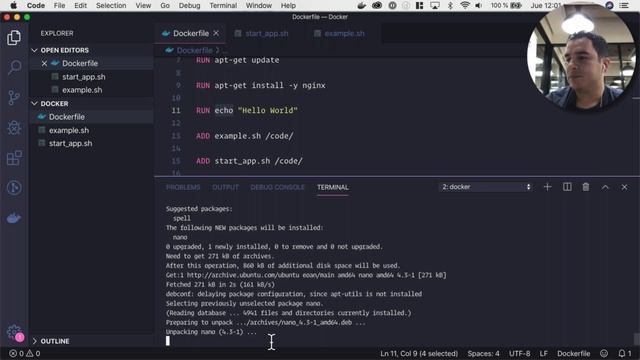Open the Problems panel tab
This screenshot has width=640, height=360.
(x=183, y=187)
